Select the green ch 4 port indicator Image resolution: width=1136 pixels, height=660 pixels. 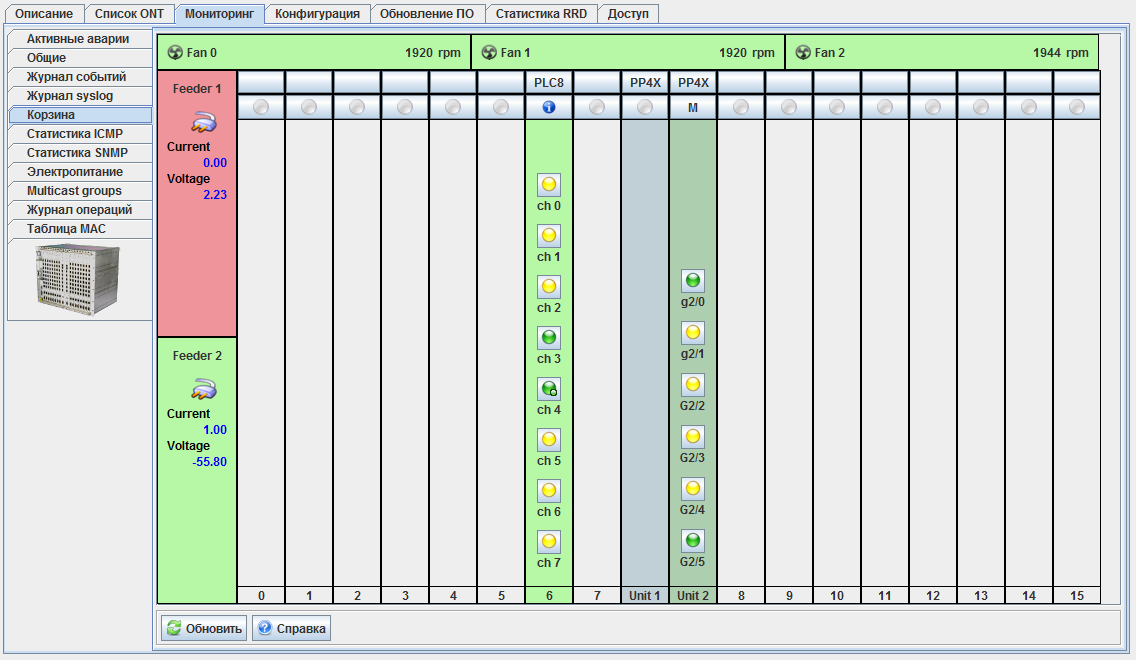pyautogui.click(x=548, y=389)
